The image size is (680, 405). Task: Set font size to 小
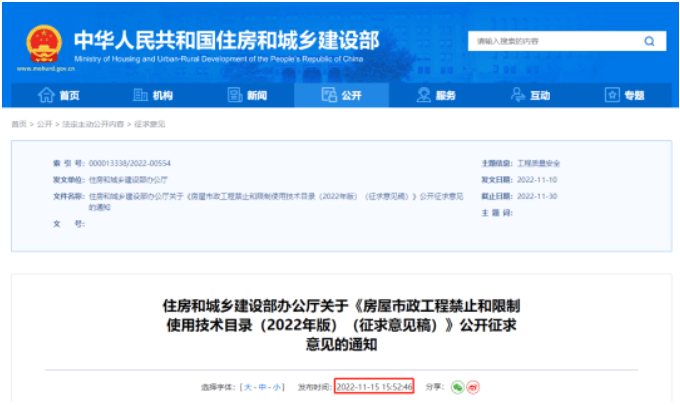point(276,387)
